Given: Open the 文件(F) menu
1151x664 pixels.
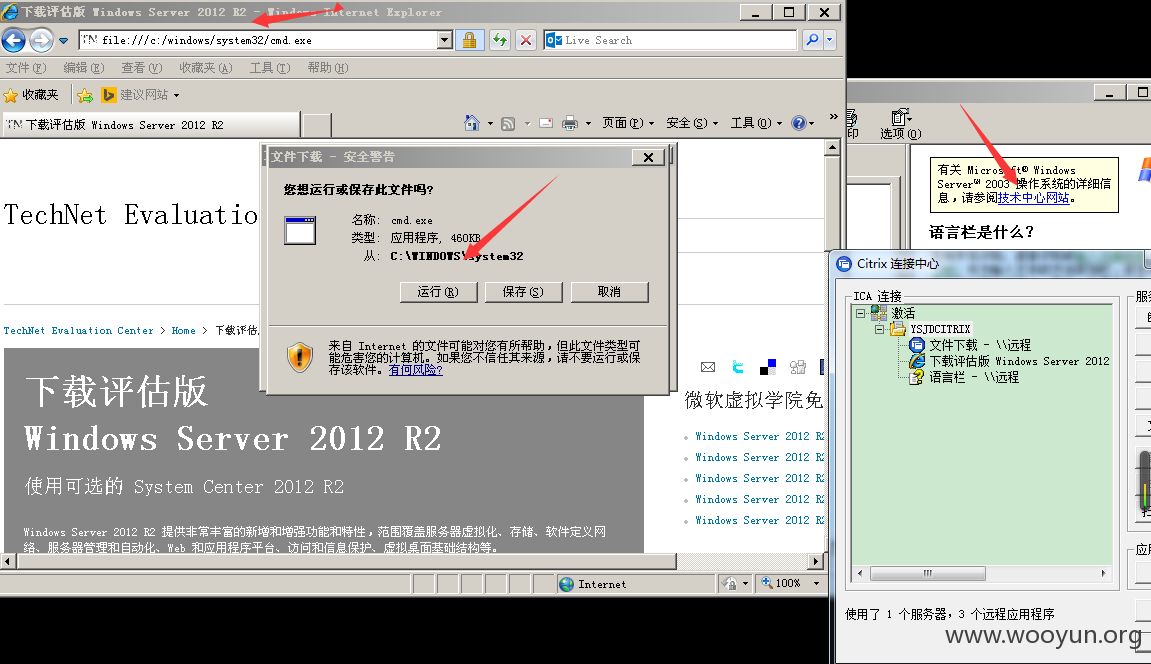Looking at the screenshot, I should pyautogui.click(x=26, y=68).
